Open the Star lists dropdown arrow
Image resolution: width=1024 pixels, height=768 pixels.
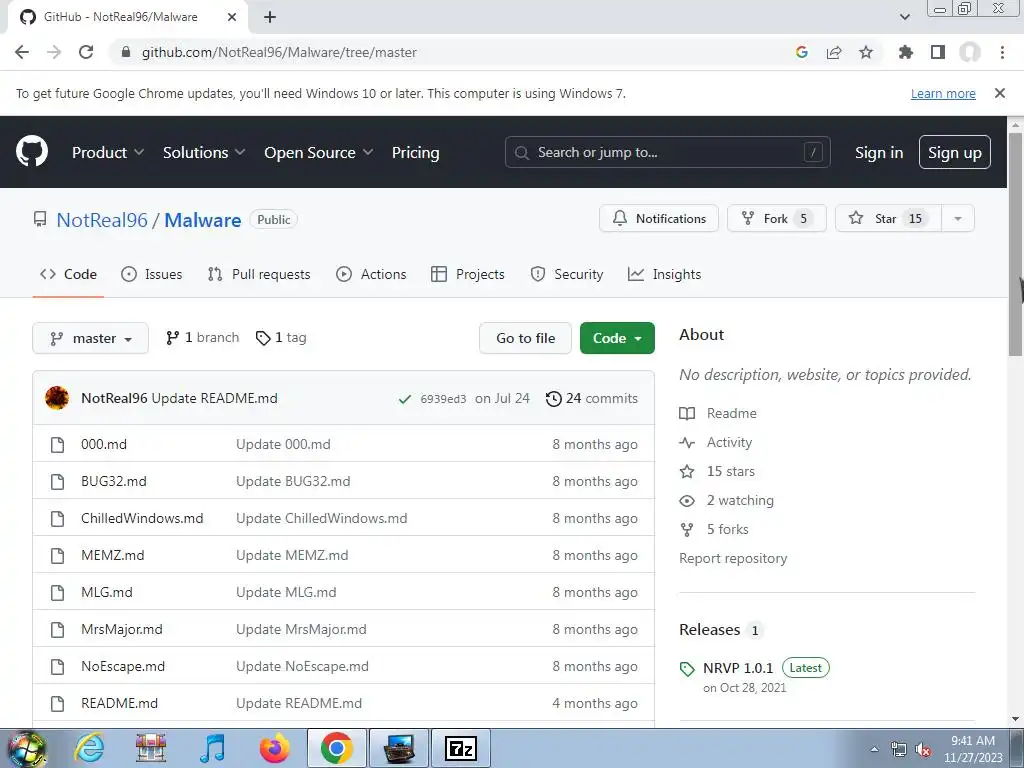[958, 219]
